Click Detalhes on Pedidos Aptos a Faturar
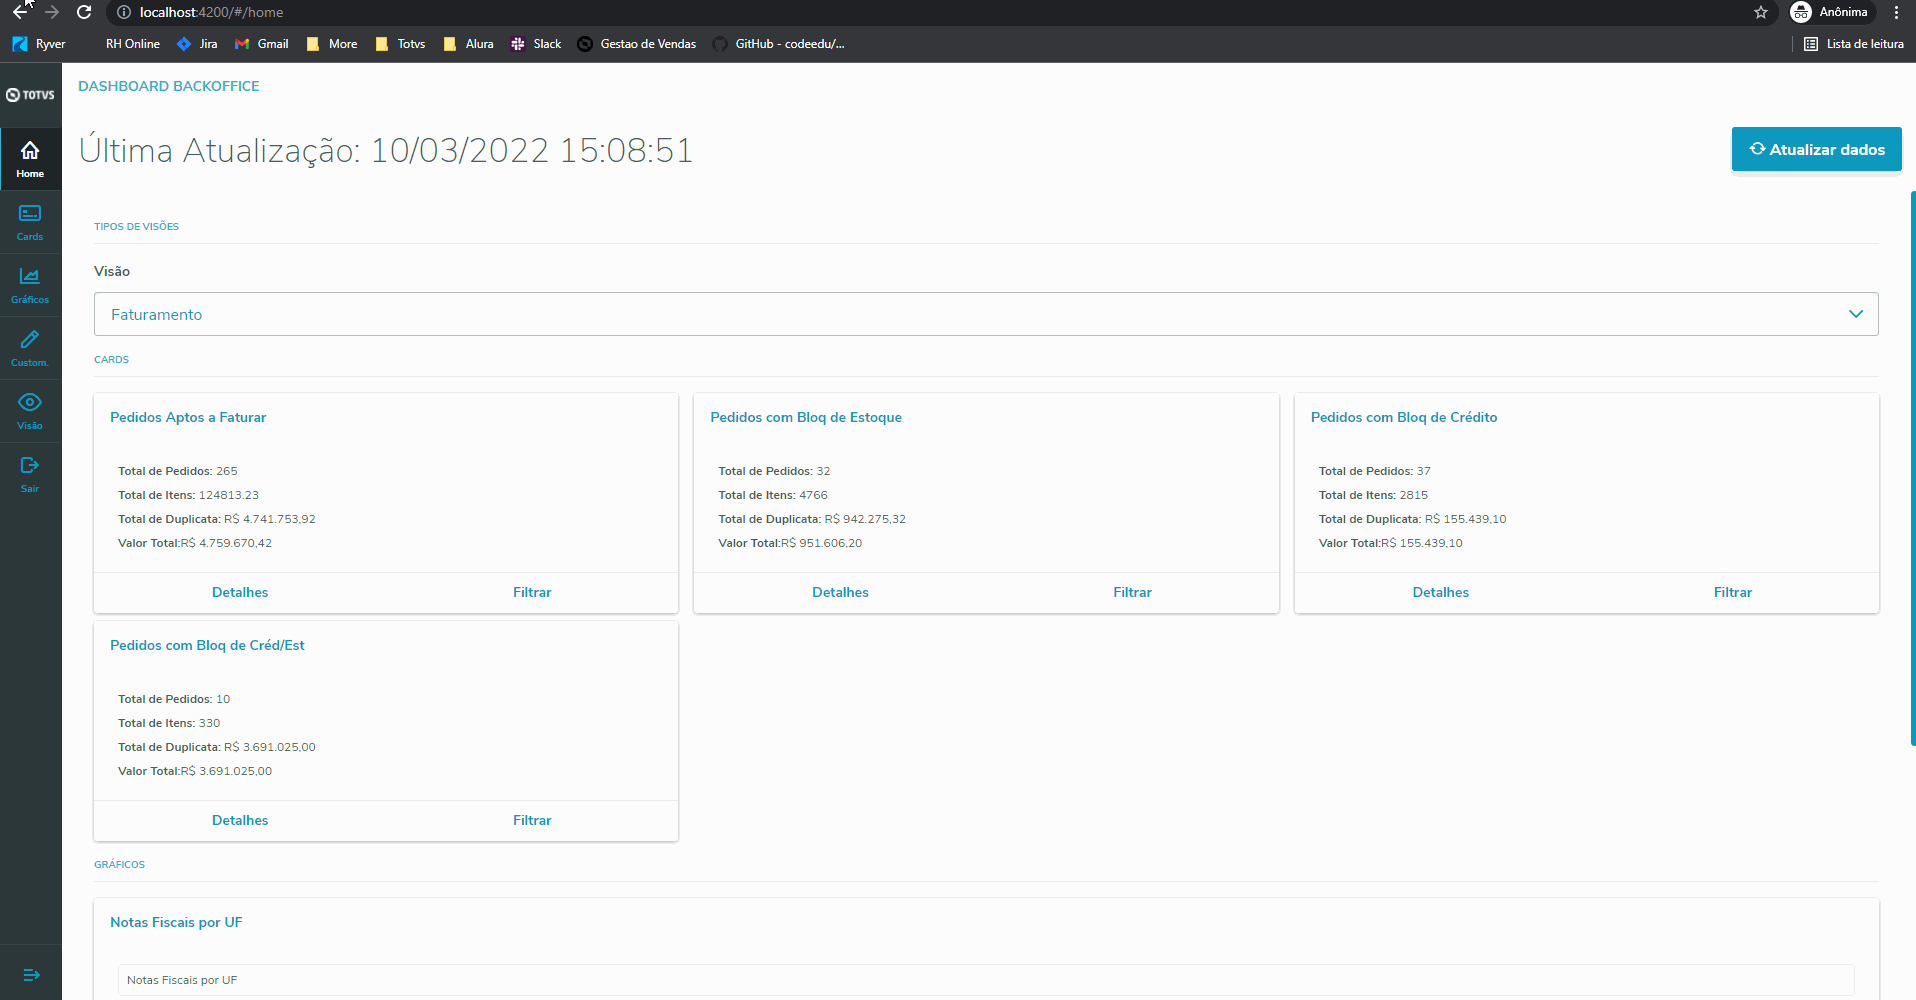The width and height of the screenshot is (1916, 1000). tap(240, 592)
